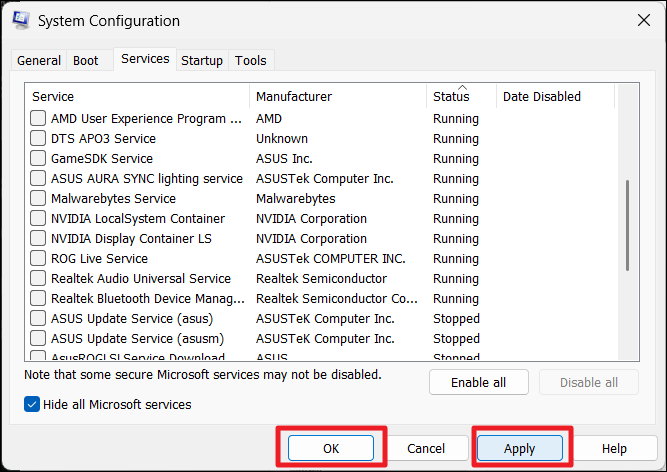Check the GameSDK Service box
This screenshot has height=472, width=667.
pos(38,159)
